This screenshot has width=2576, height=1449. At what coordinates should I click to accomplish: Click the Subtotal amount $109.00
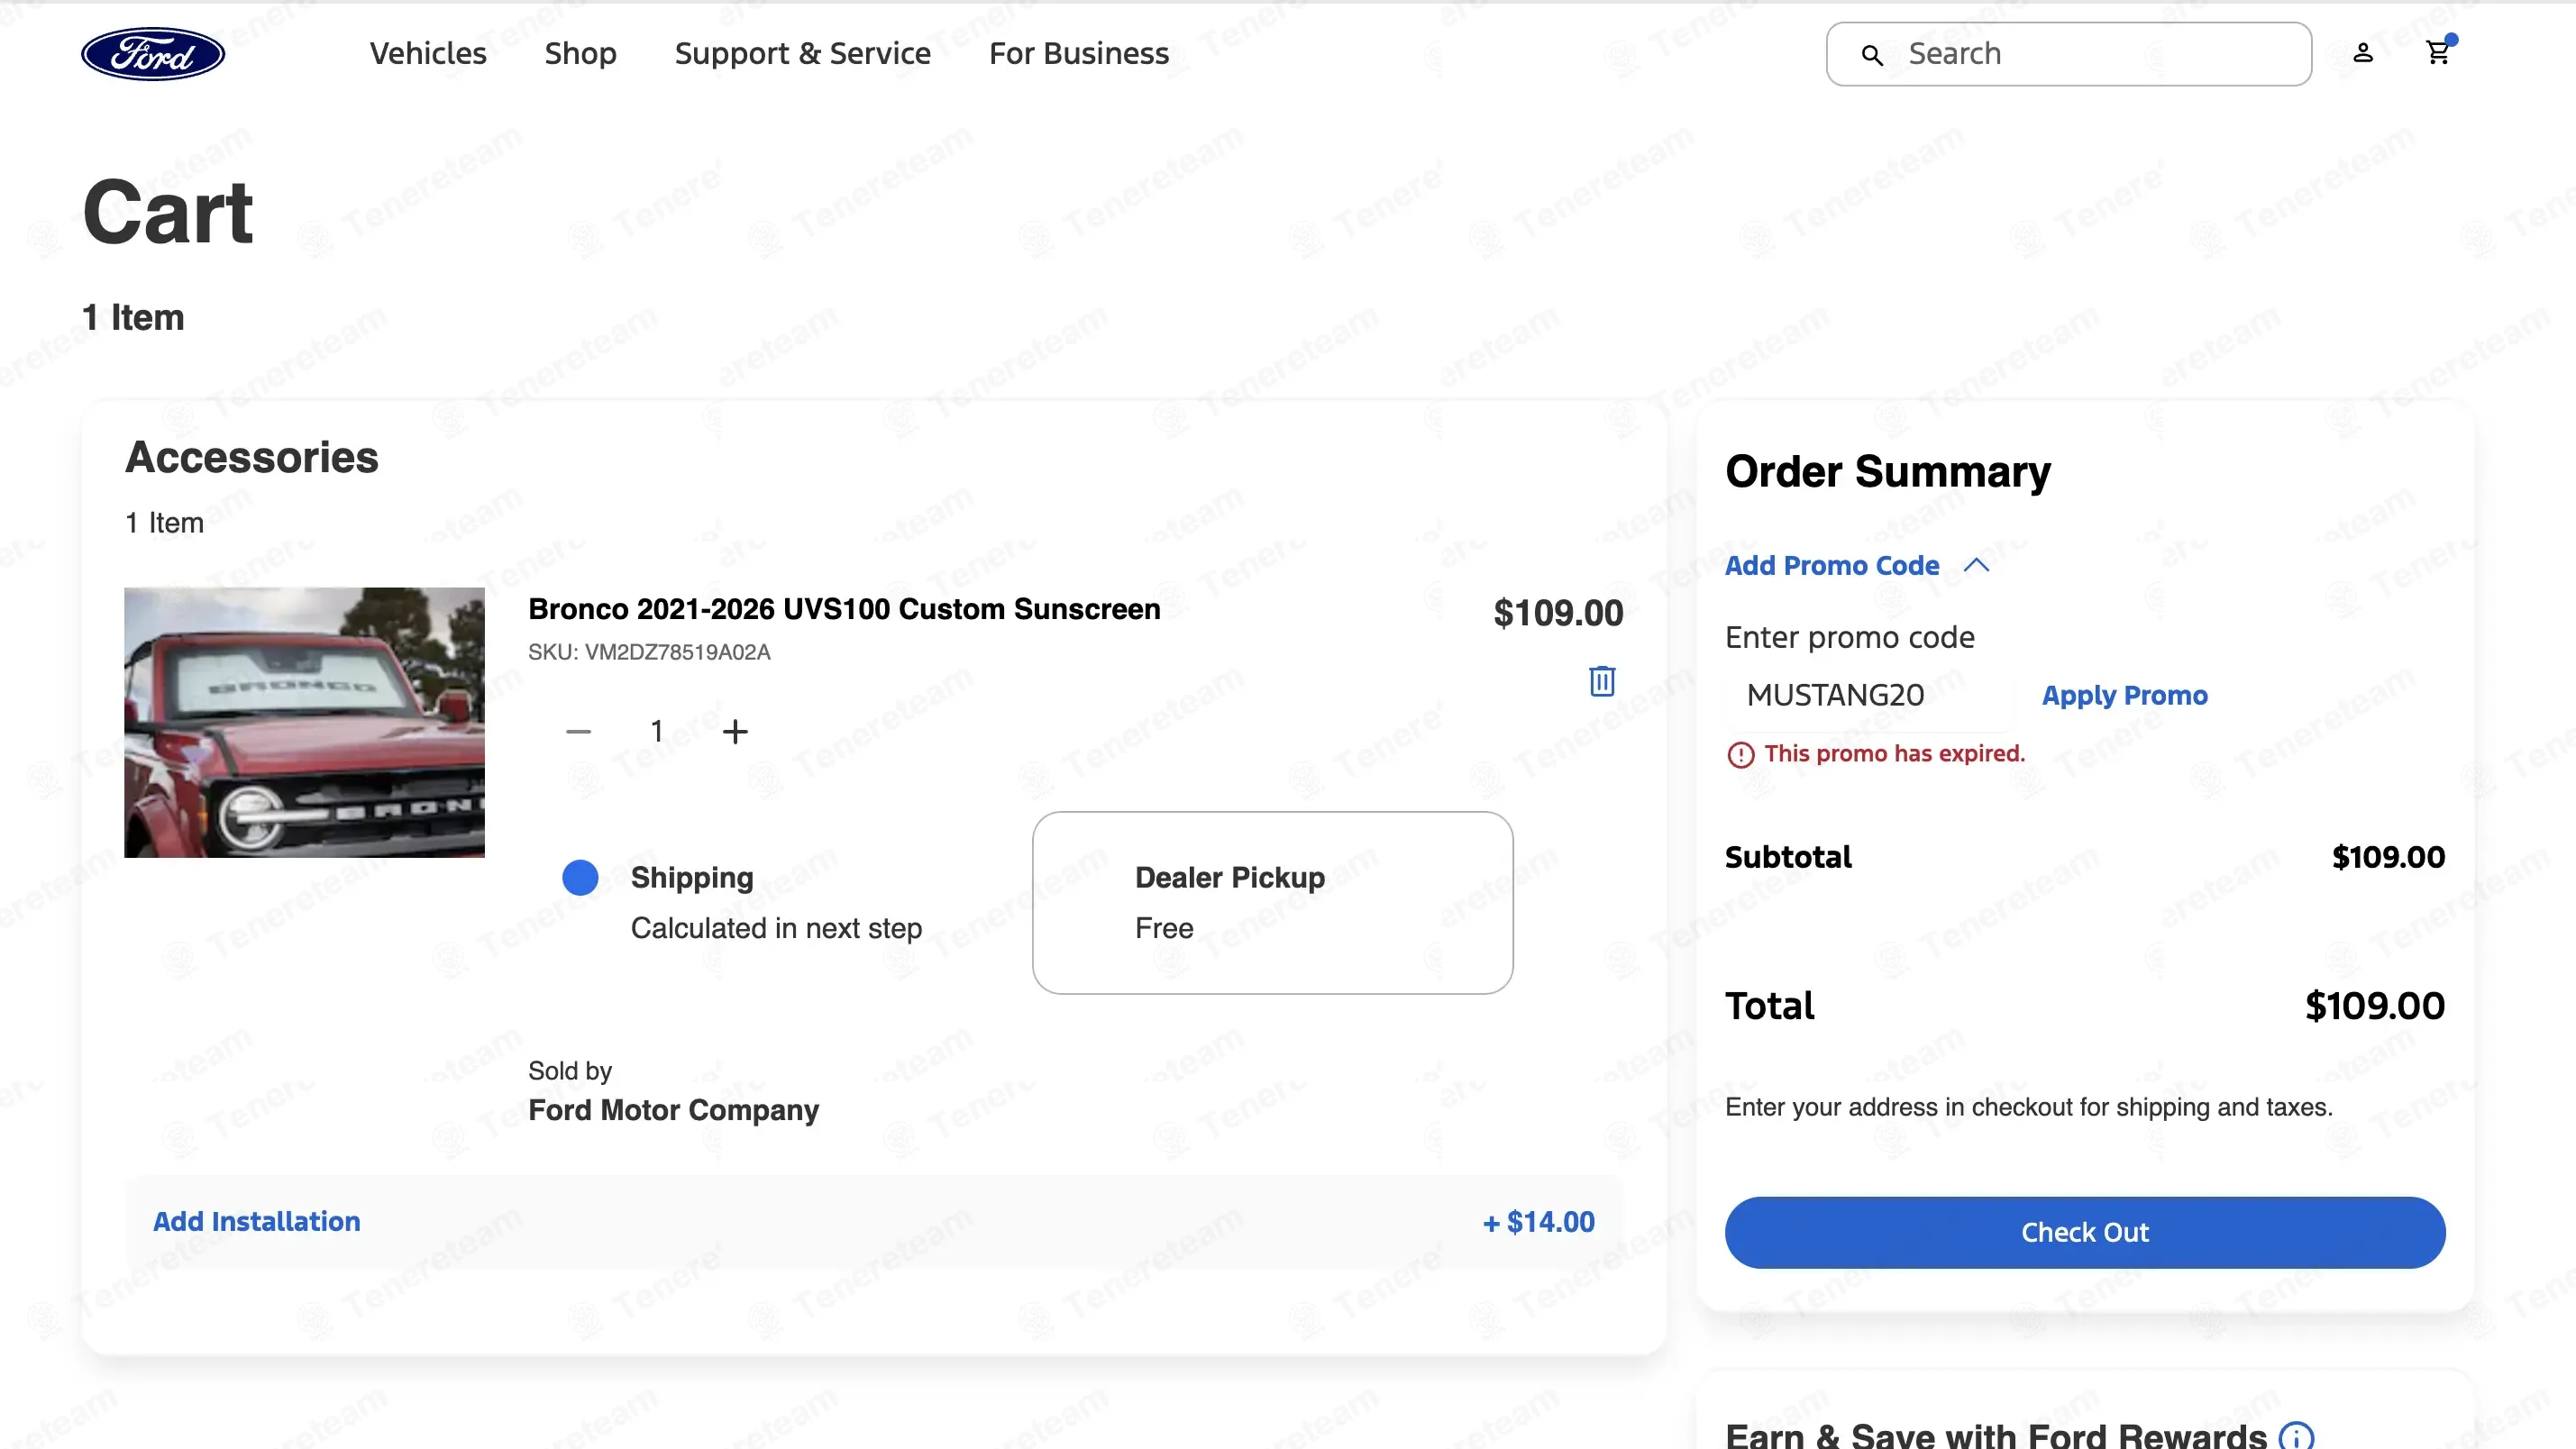click(x=2388, y=857)
